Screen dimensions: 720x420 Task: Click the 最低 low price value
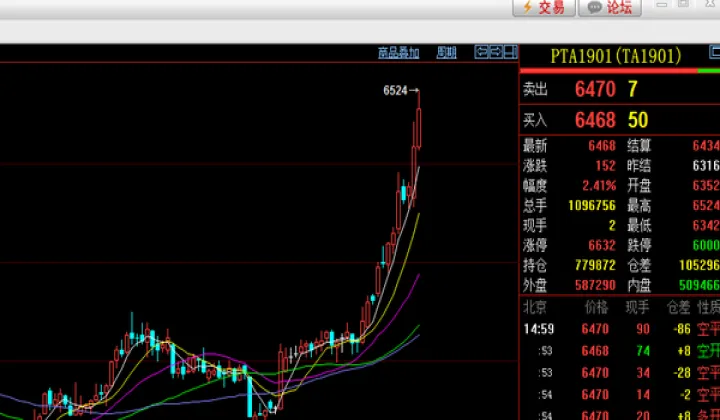[x=706, y=225]
